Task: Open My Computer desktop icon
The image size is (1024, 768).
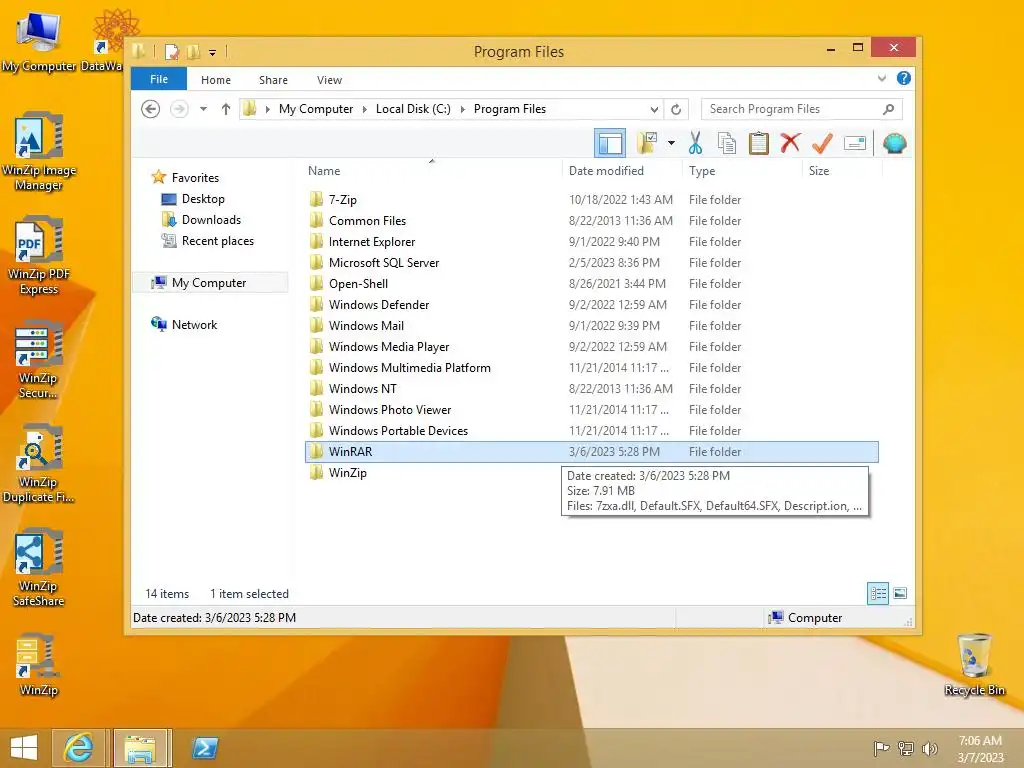Action: [39, 42]
